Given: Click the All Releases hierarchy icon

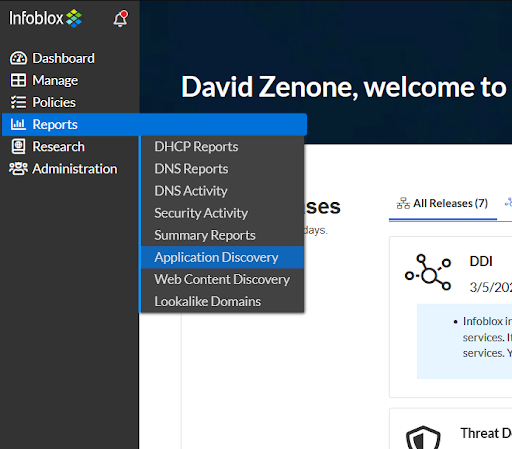Looking at the screenshot, I should 403,203.
